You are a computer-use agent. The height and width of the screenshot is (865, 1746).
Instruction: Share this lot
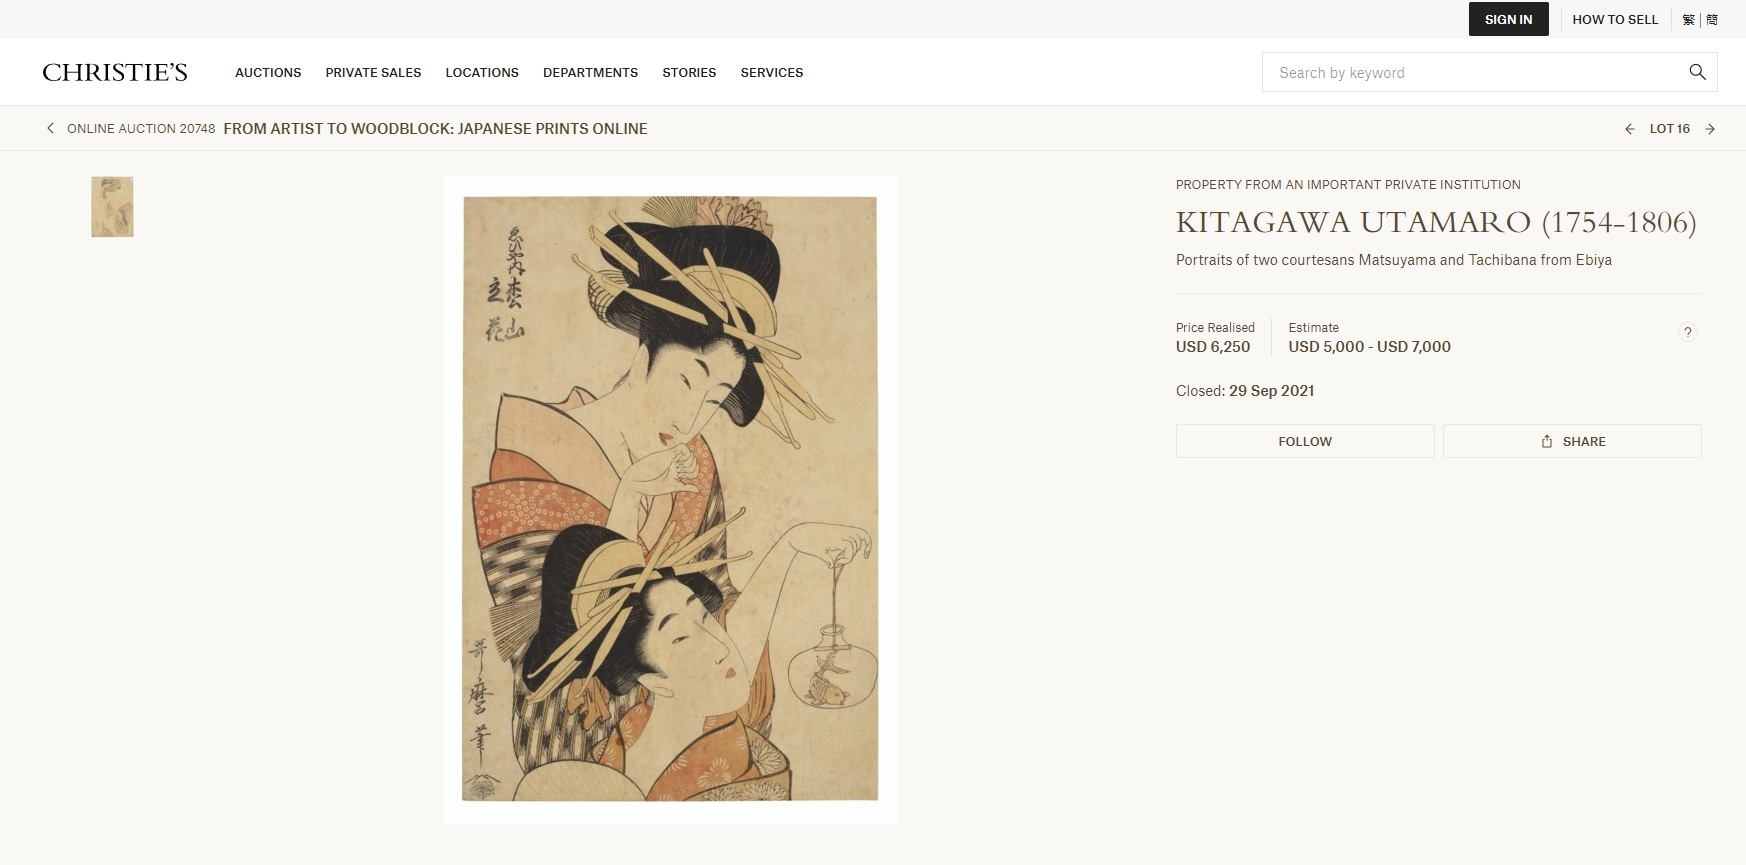tap(1572, 441)
